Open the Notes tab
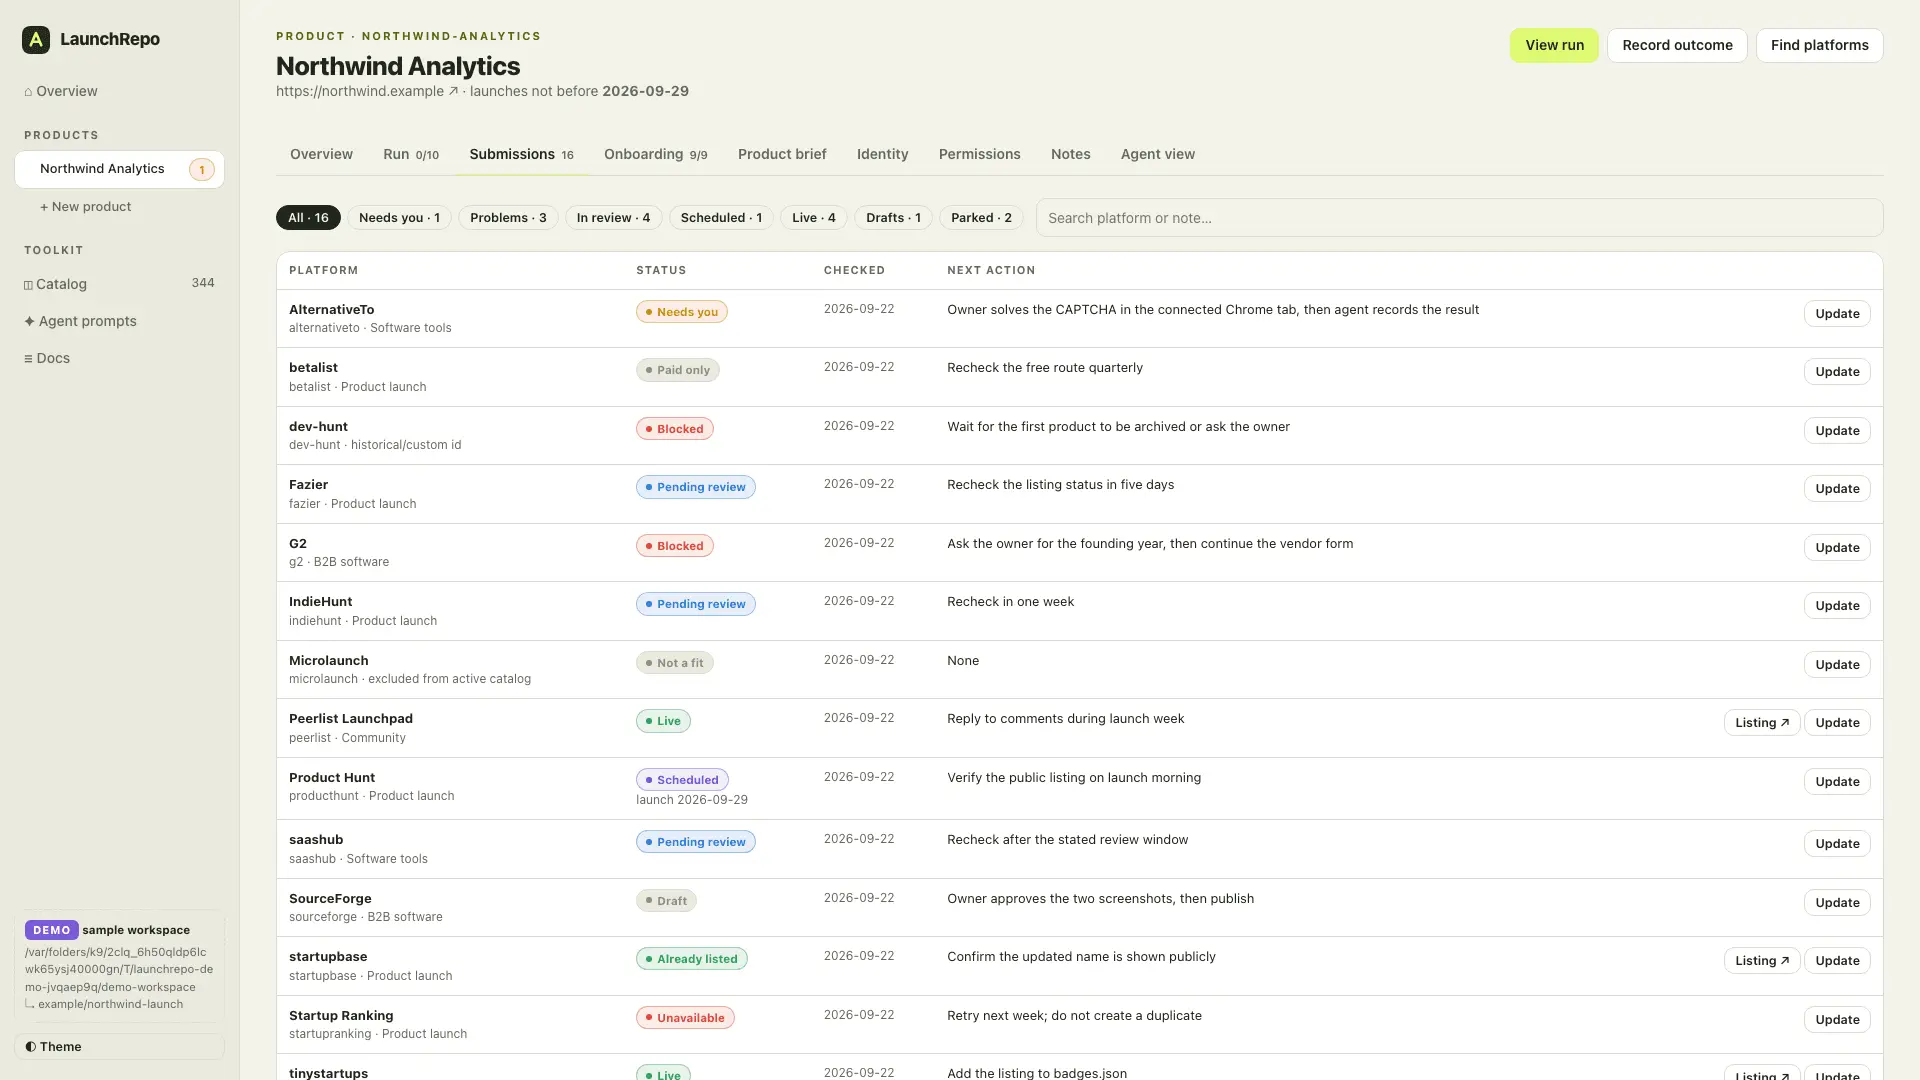Image resolution: width=1920 pixels, height=1080 pixels. pos(1070,154)
